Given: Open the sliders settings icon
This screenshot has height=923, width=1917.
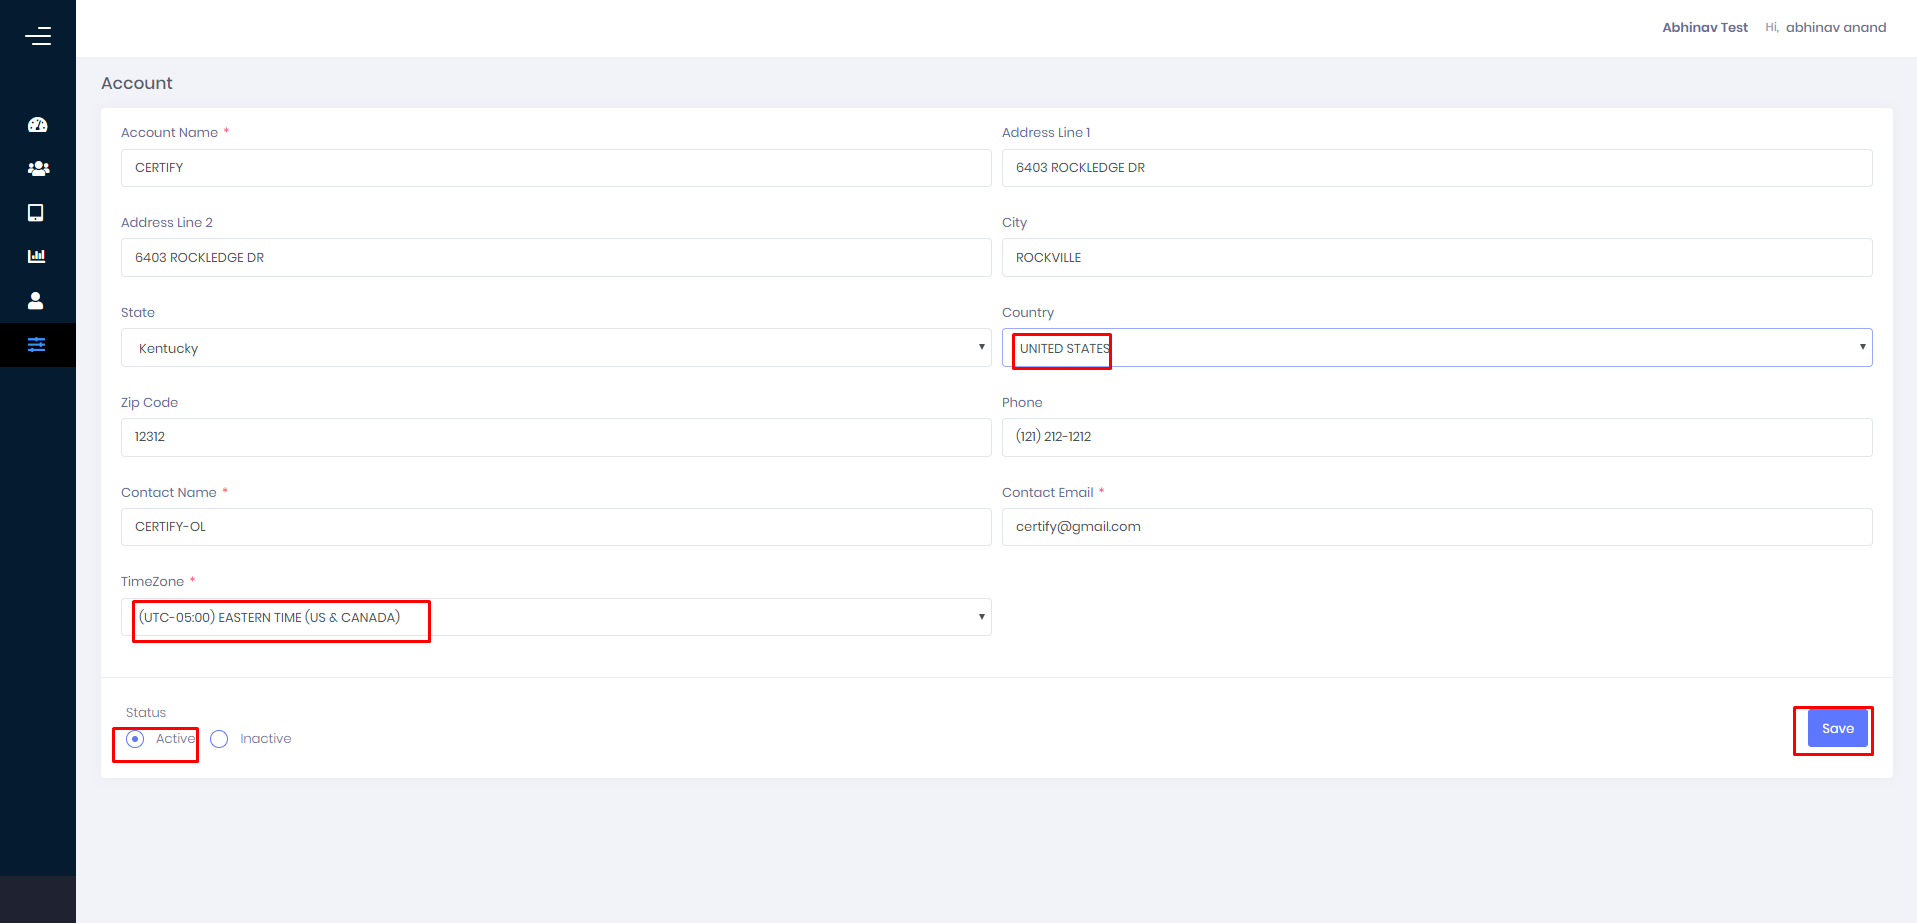Looking at the screenshot, I should (37, 345).
